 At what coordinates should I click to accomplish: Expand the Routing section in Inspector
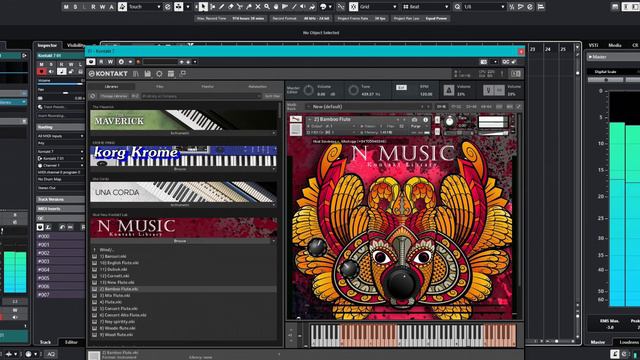click(60, 127)
